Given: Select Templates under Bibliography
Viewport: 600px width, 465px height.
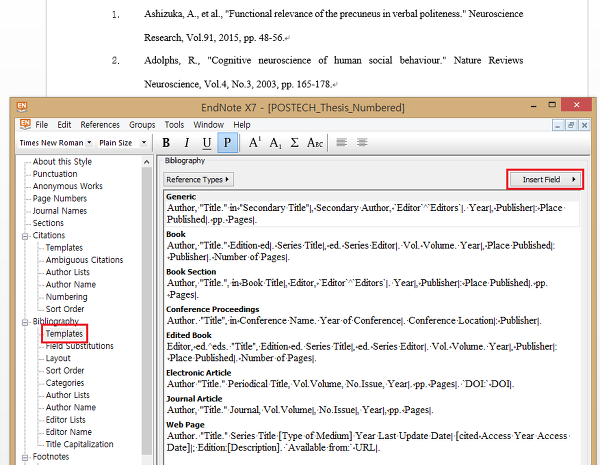Looking at the screenshot, I should tap(64, 334).
